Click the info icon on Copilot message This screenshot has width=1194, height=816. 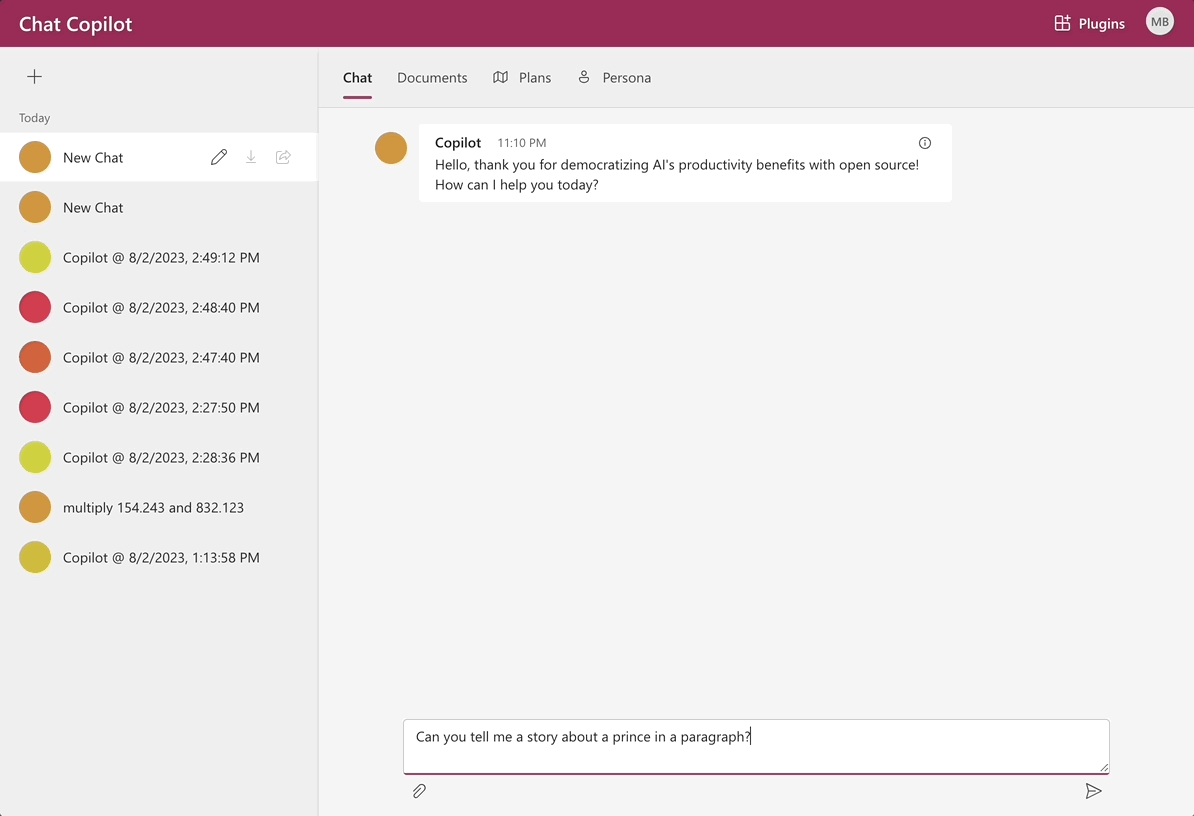click(925, 143)
